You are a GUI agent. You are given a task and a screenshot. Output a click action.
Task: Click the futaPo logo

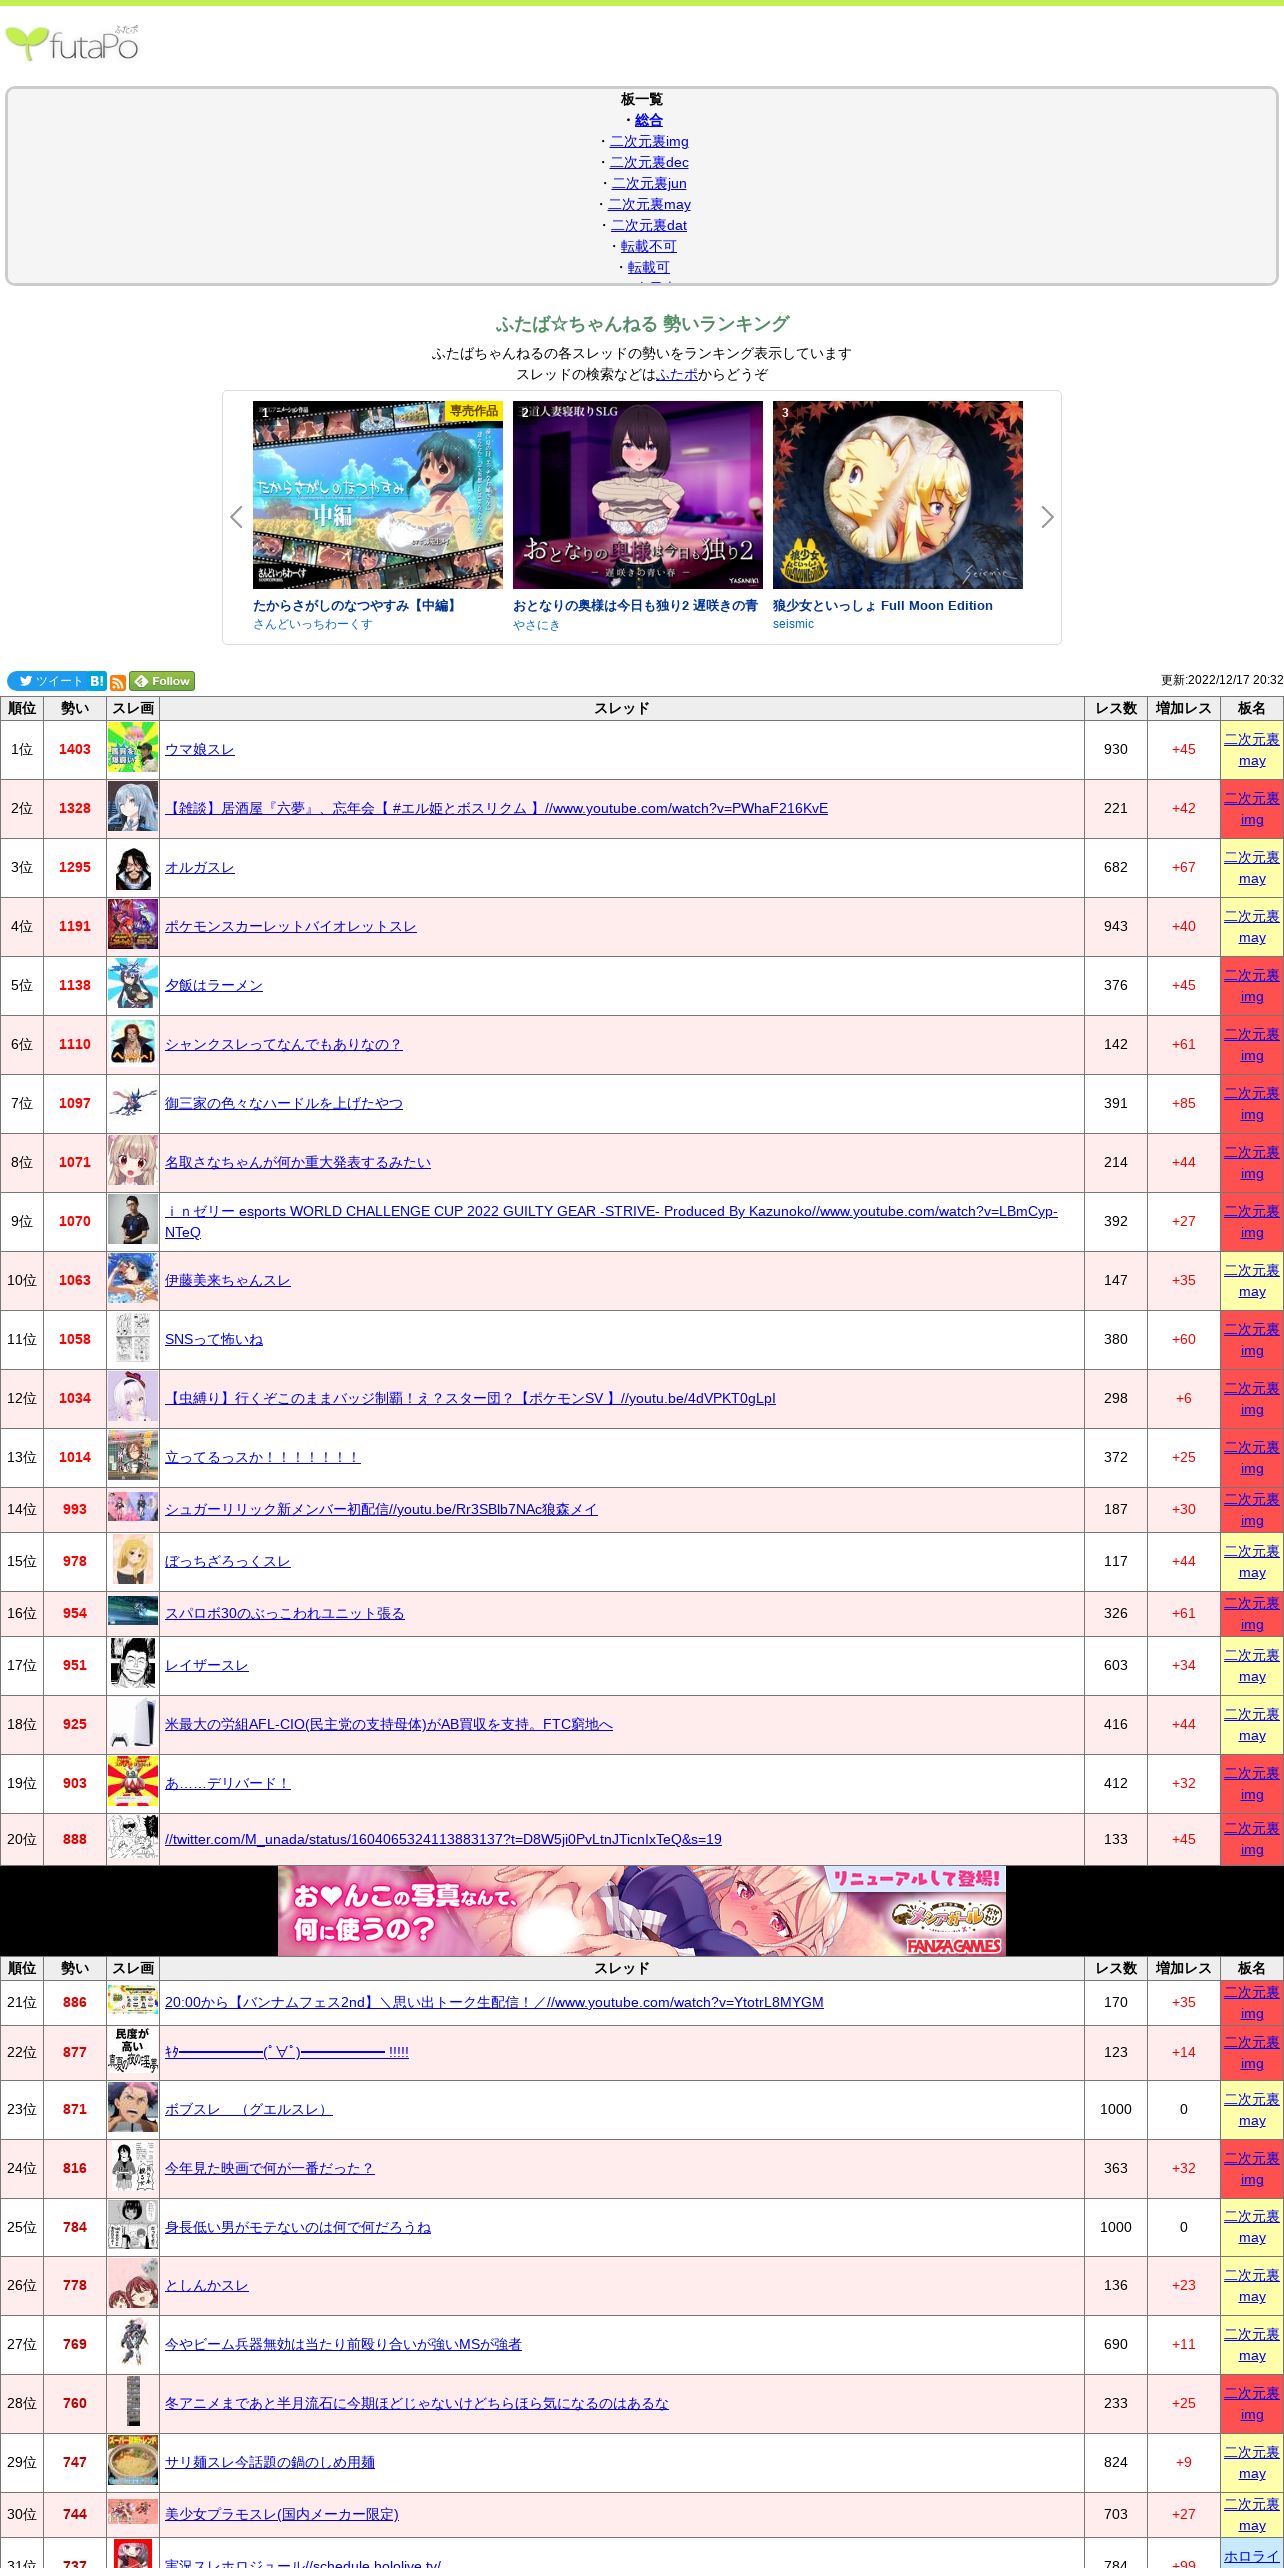click(72, 43)
